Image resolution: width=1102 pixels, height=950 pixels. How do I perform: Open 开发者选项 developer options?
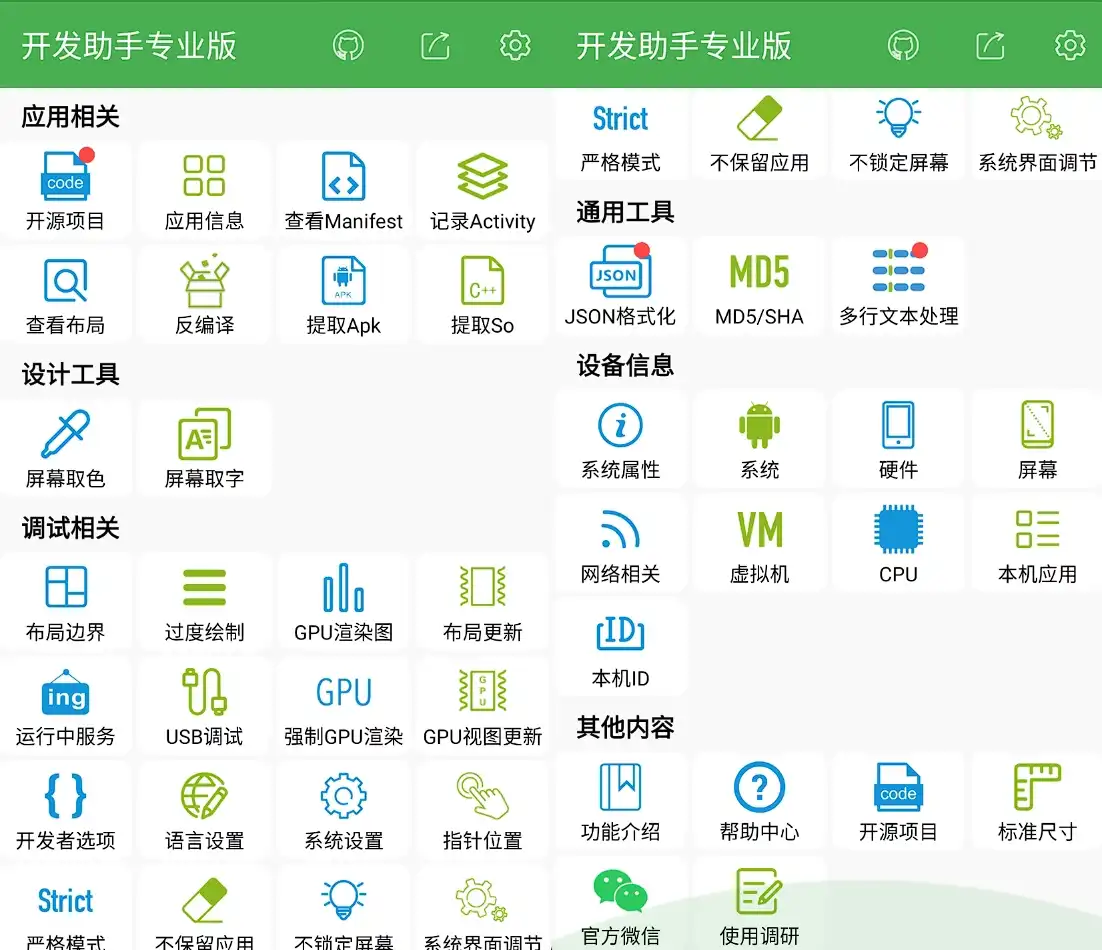point(65,810)
